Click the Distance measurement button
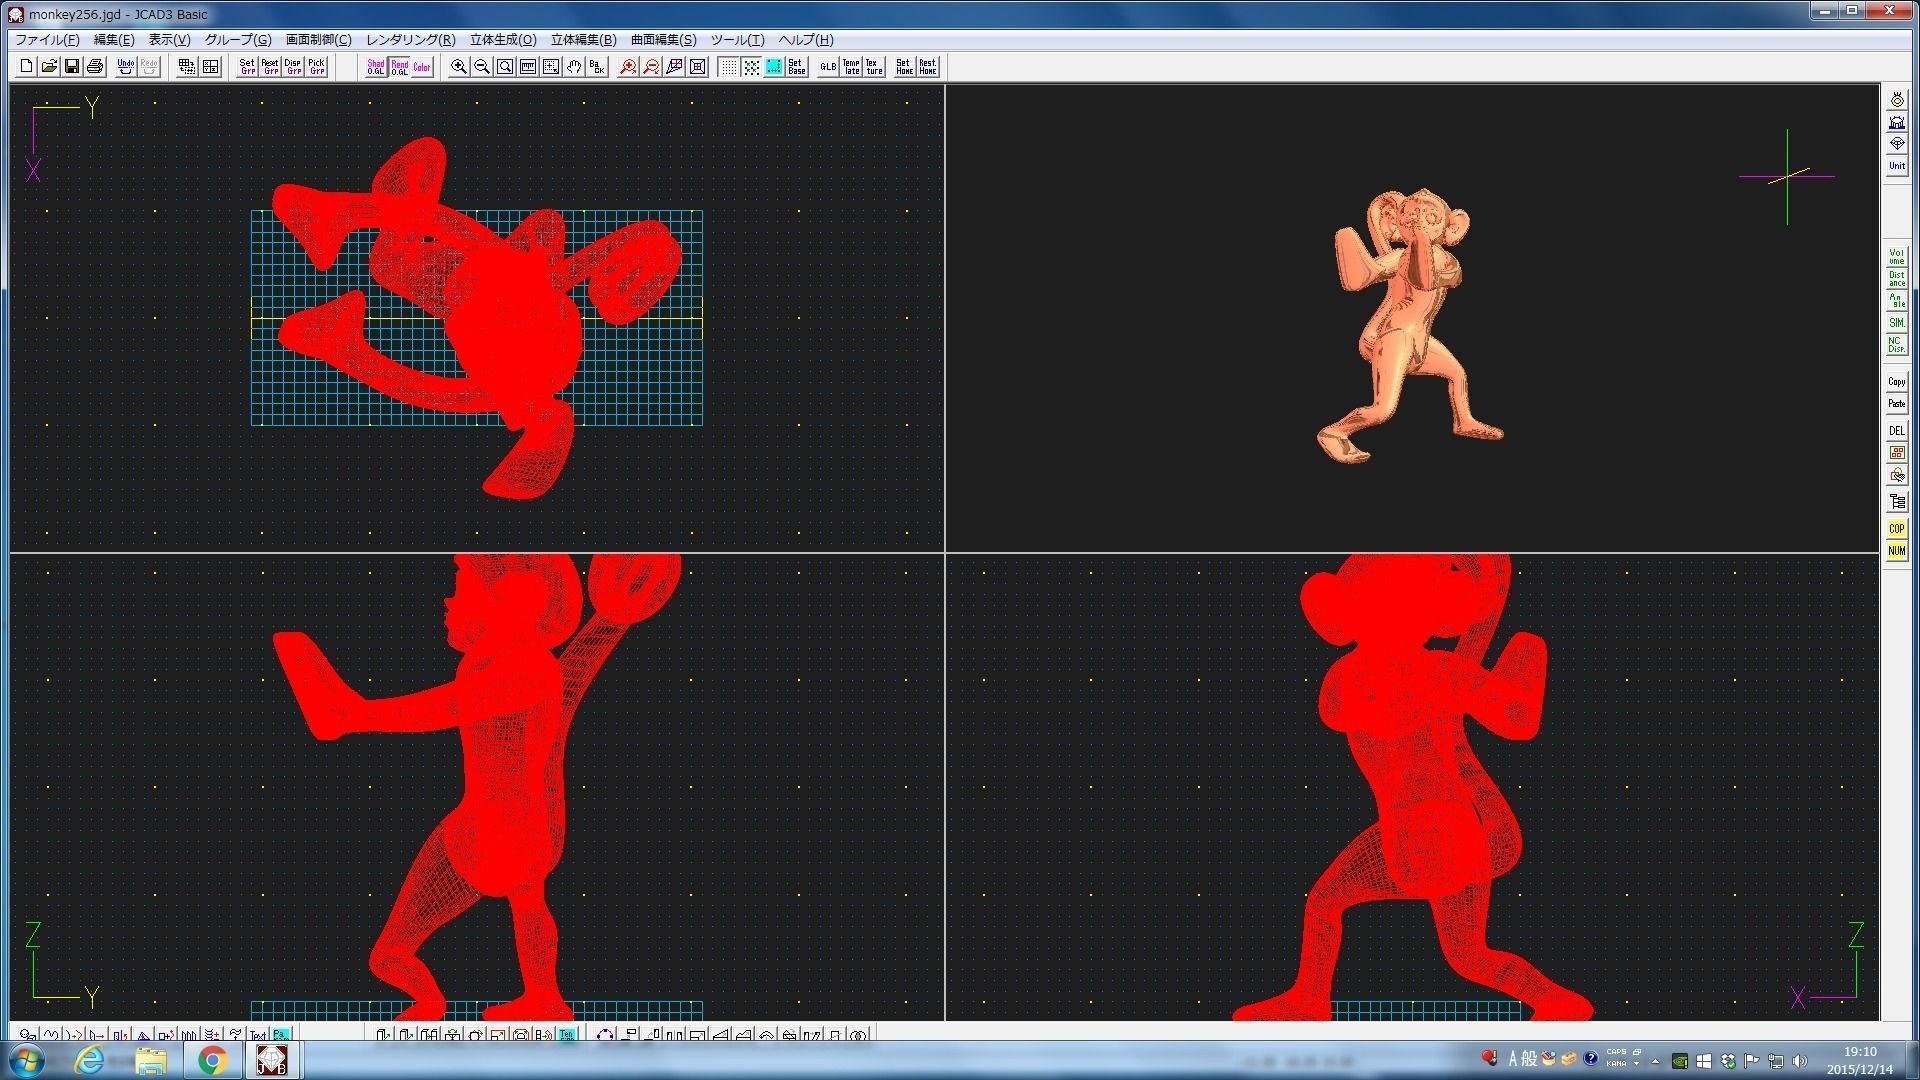This screenshot has height=1080, width=1920. coord(1897,279)
